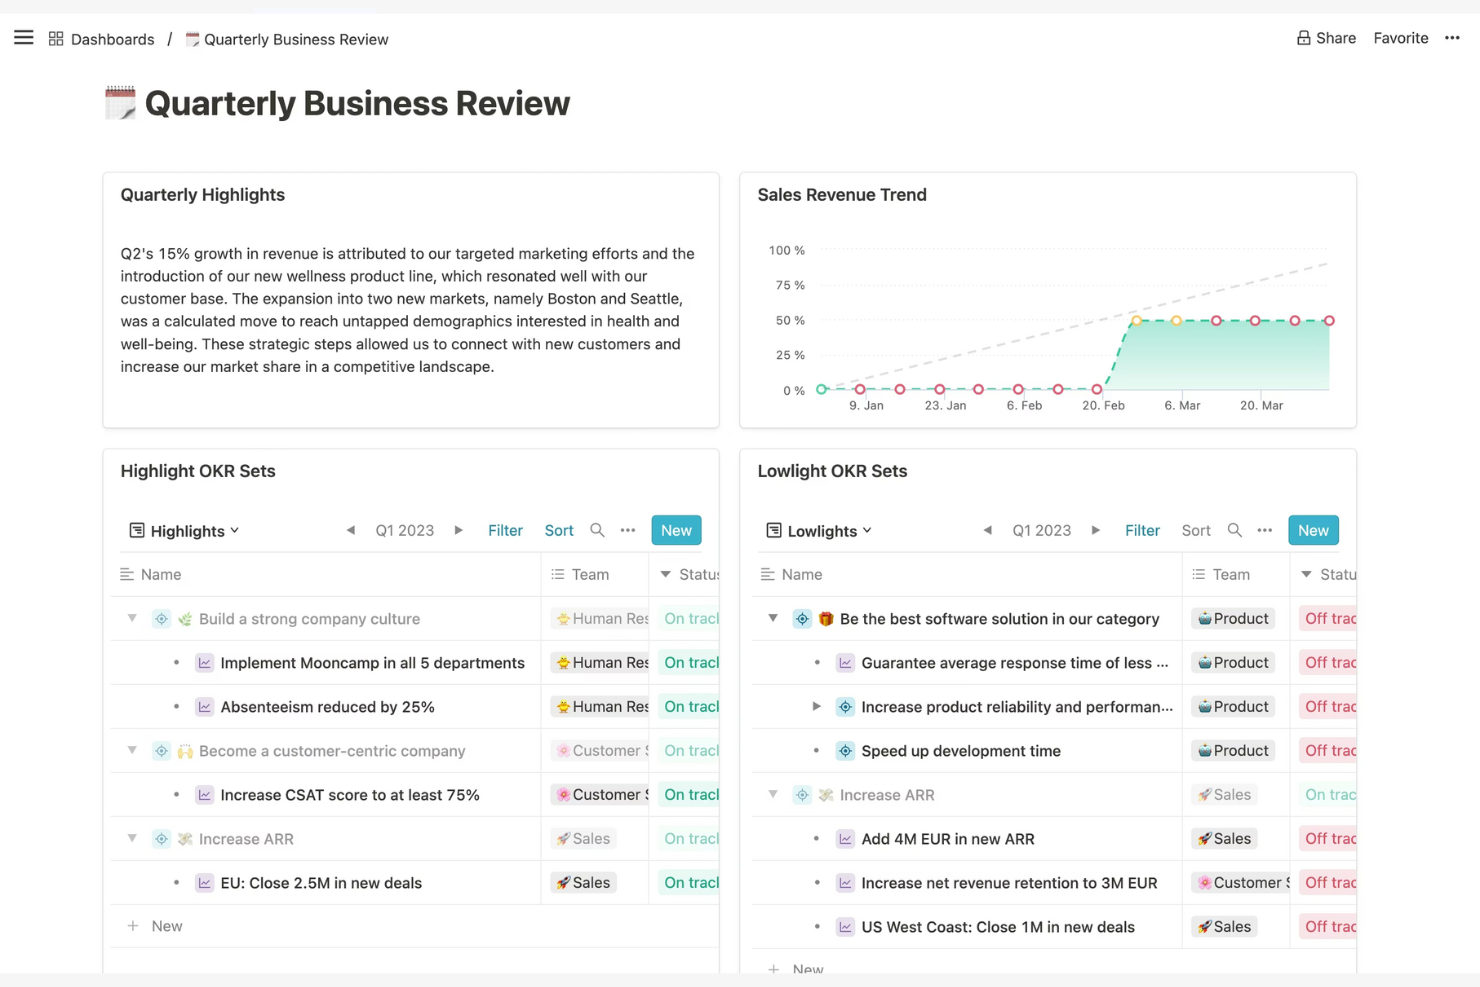
Task: Click the Share button
Action: [x=1326, y=38]
